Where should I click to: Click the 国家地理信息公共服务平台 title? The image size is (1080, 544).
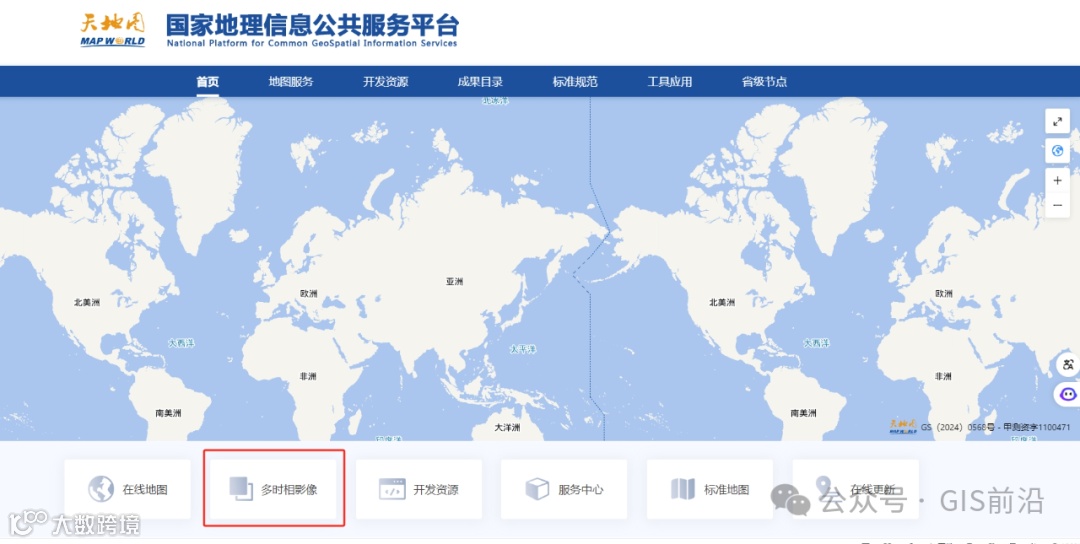(x=312, y=25)
